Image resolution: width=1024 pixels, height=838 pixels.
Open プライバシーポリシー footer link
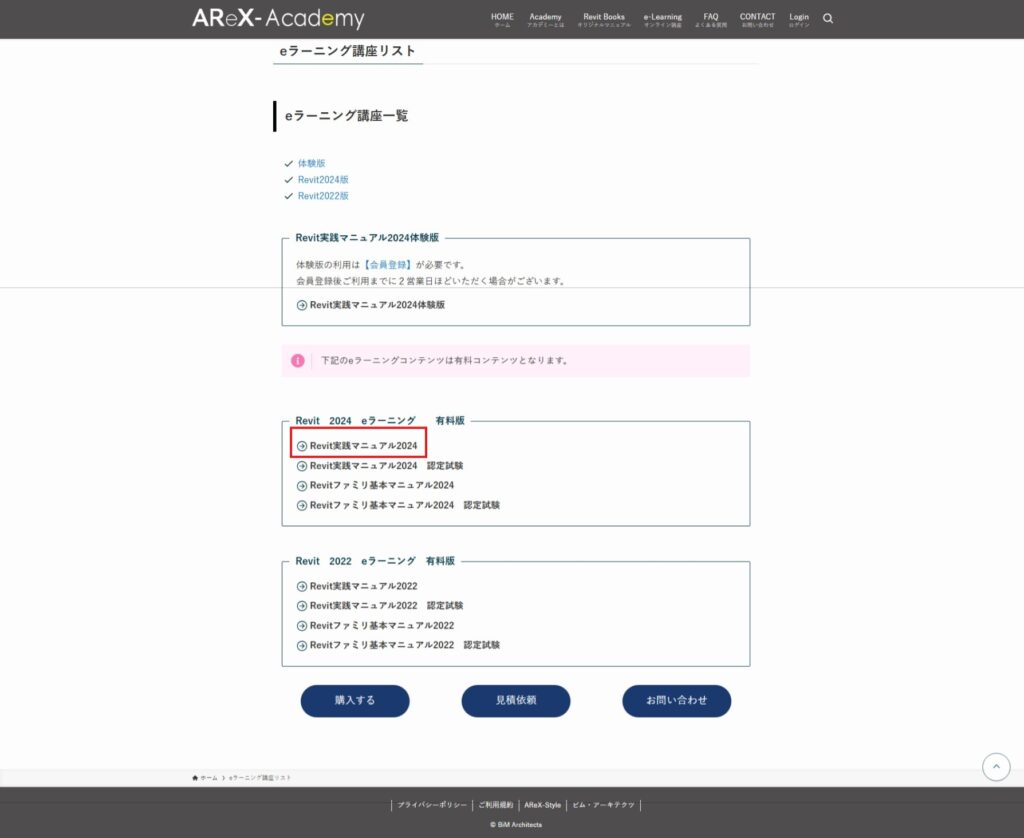coord(432,805)
